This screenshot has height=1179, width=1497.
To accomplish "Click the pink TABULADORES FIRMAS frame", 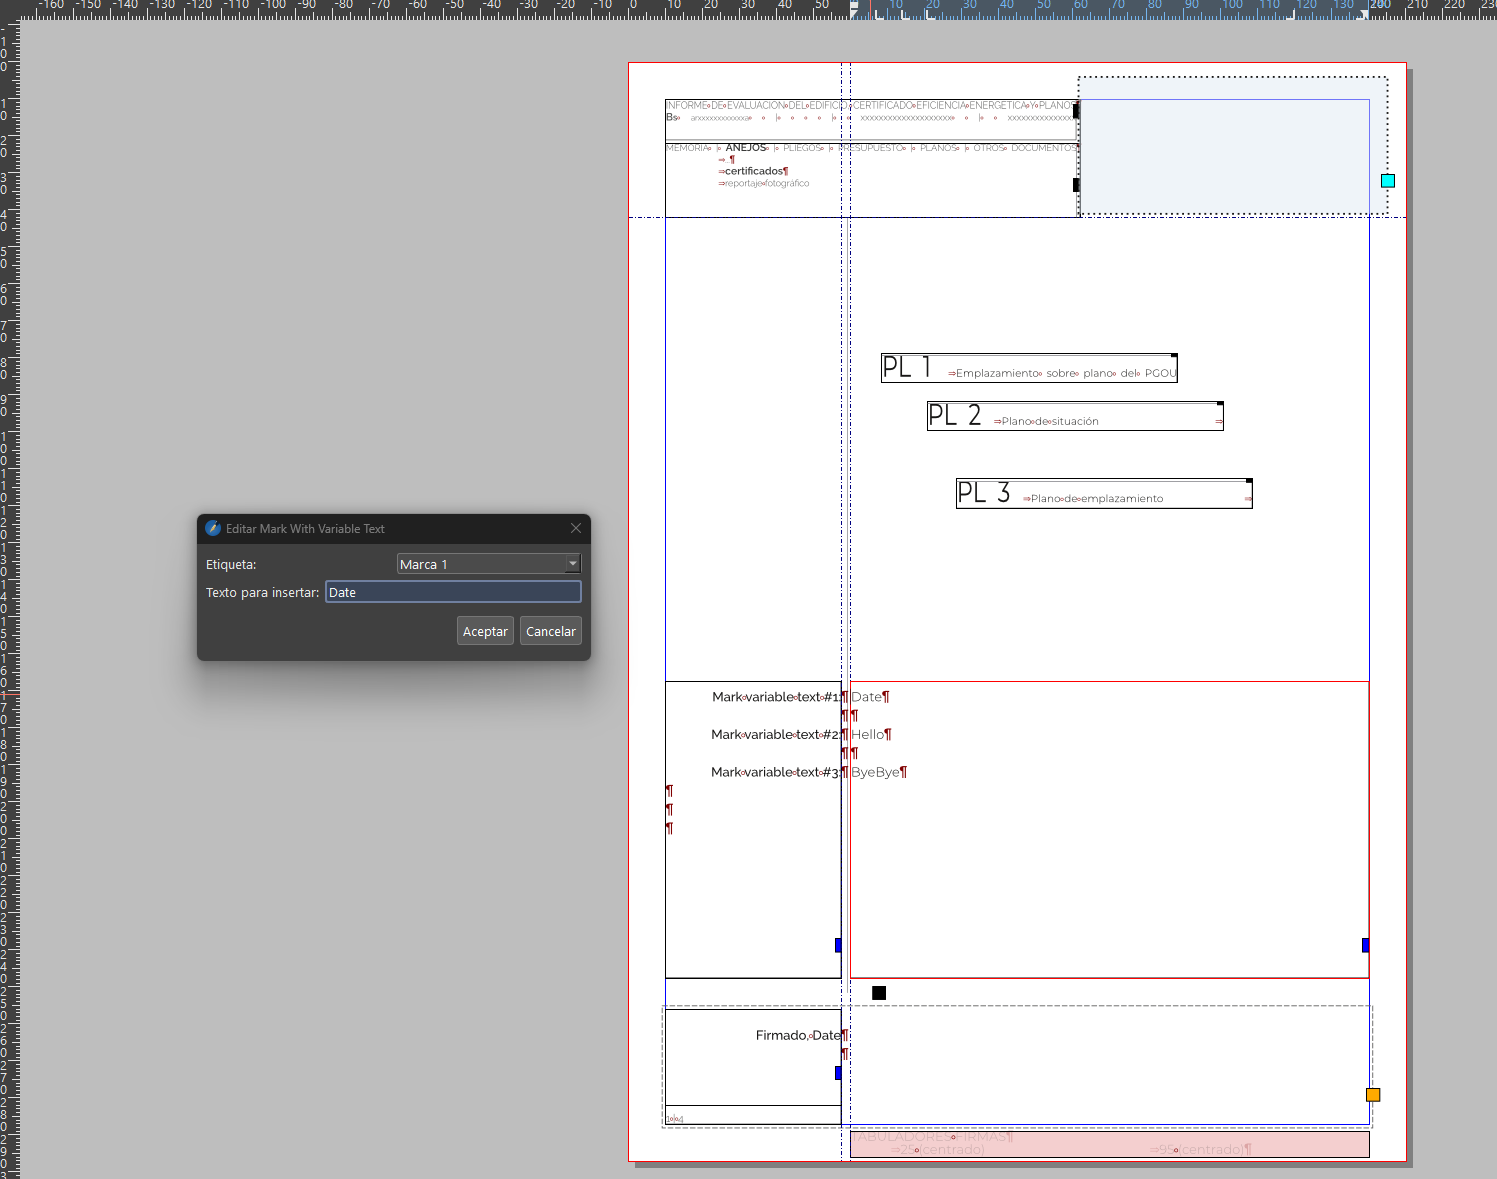I will tap(1108, 1144).
